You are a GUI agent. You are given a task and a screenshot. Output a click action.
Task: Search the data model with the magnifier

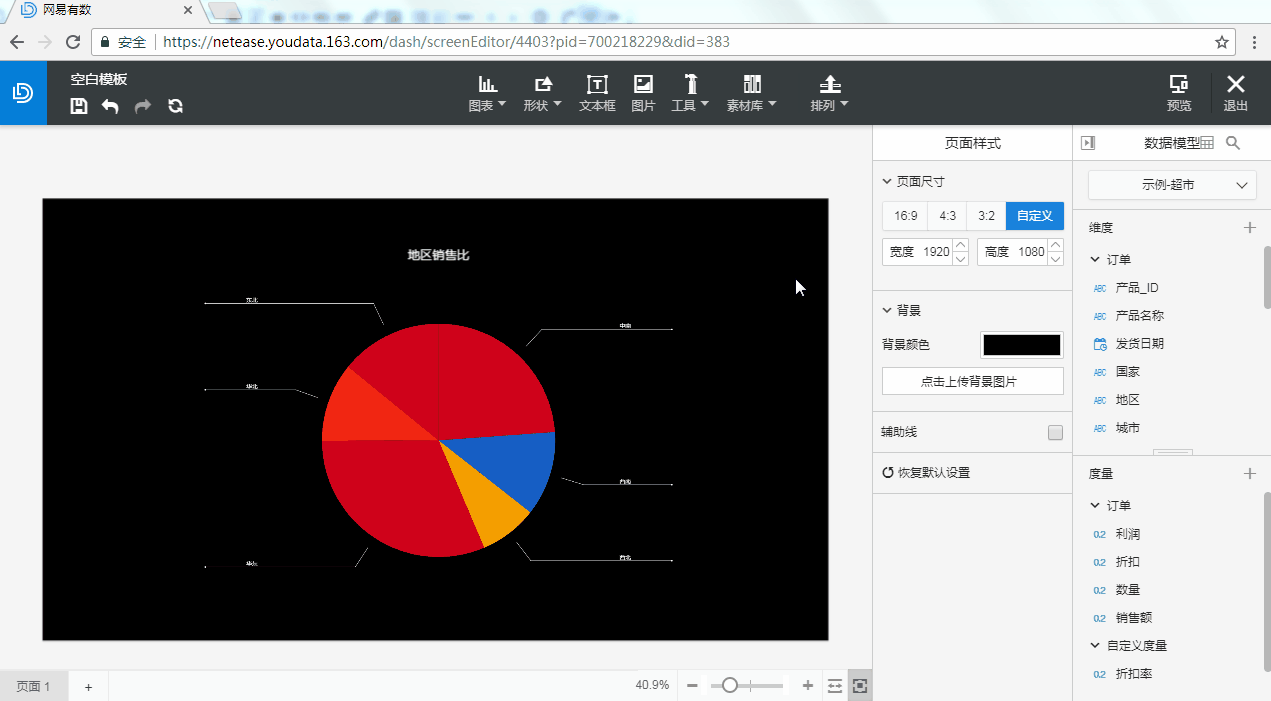click(1233, 143)
